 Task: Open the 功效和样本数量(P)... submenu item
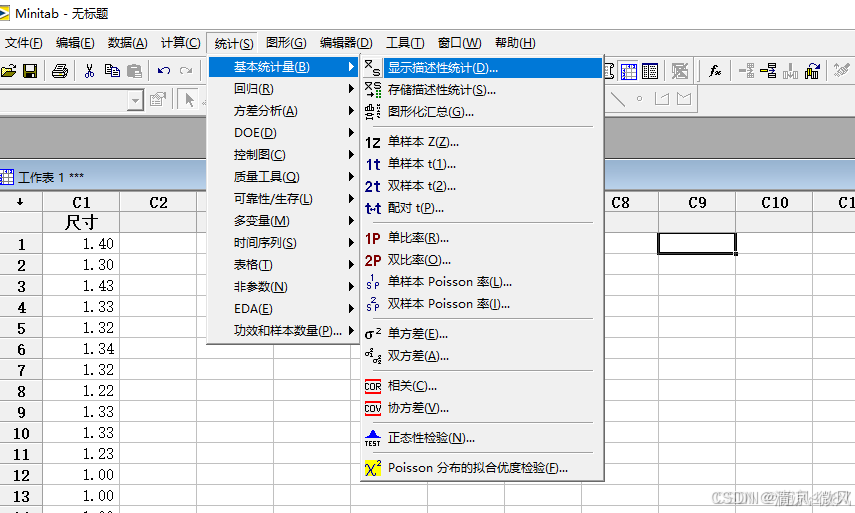point(284,331)
